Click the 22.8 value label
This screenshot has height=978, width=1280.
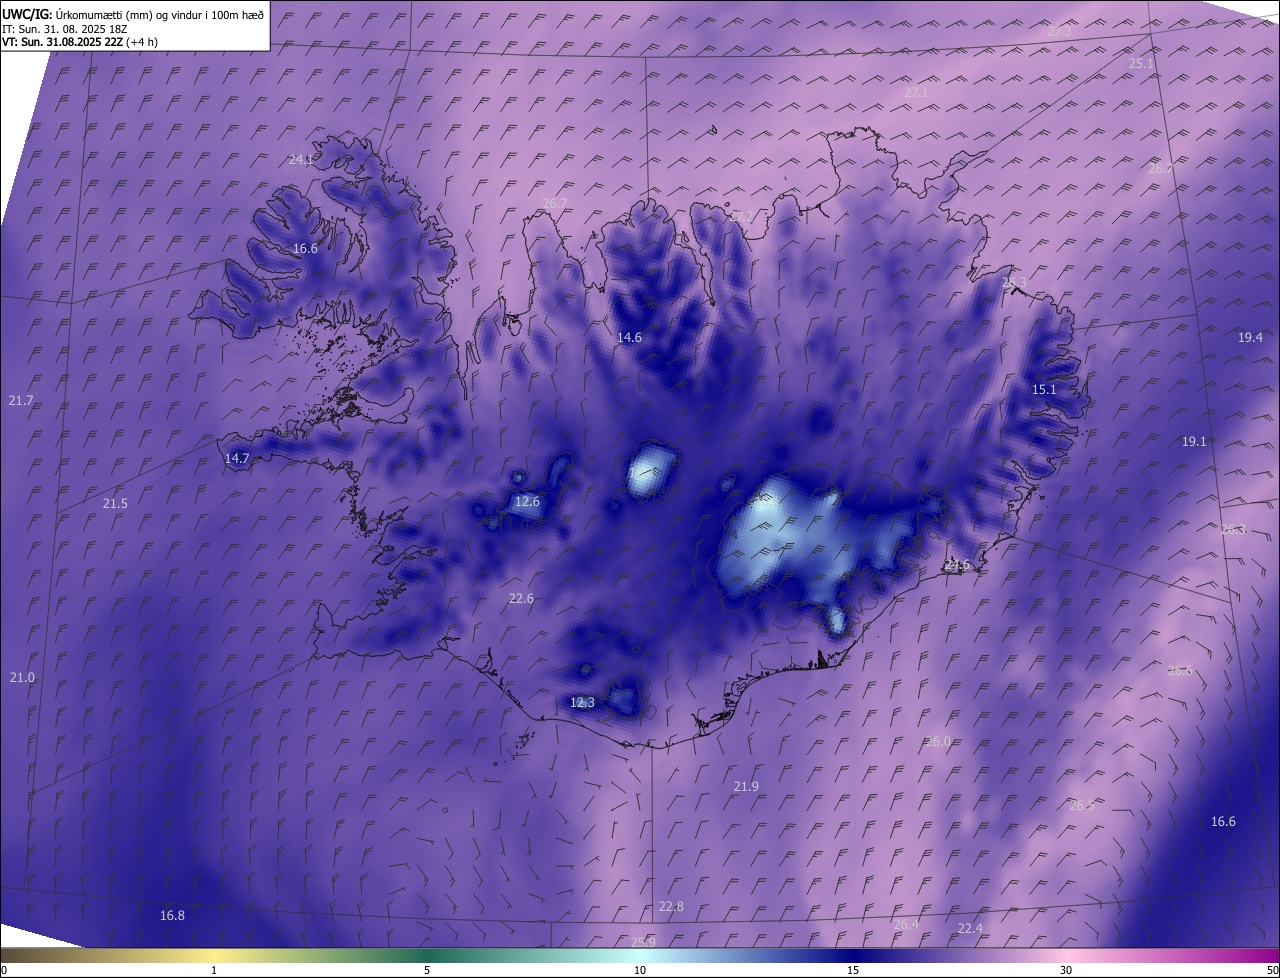tap(671, 907)
